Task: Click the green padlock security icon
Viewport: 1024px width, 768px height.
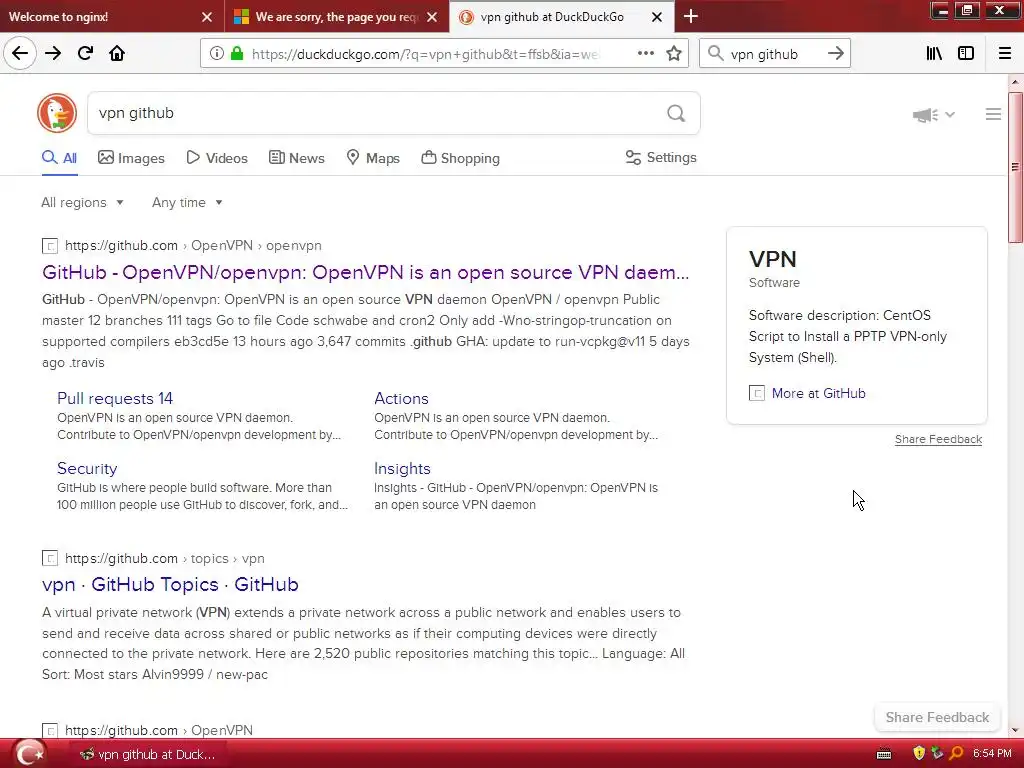Action: 237,54
